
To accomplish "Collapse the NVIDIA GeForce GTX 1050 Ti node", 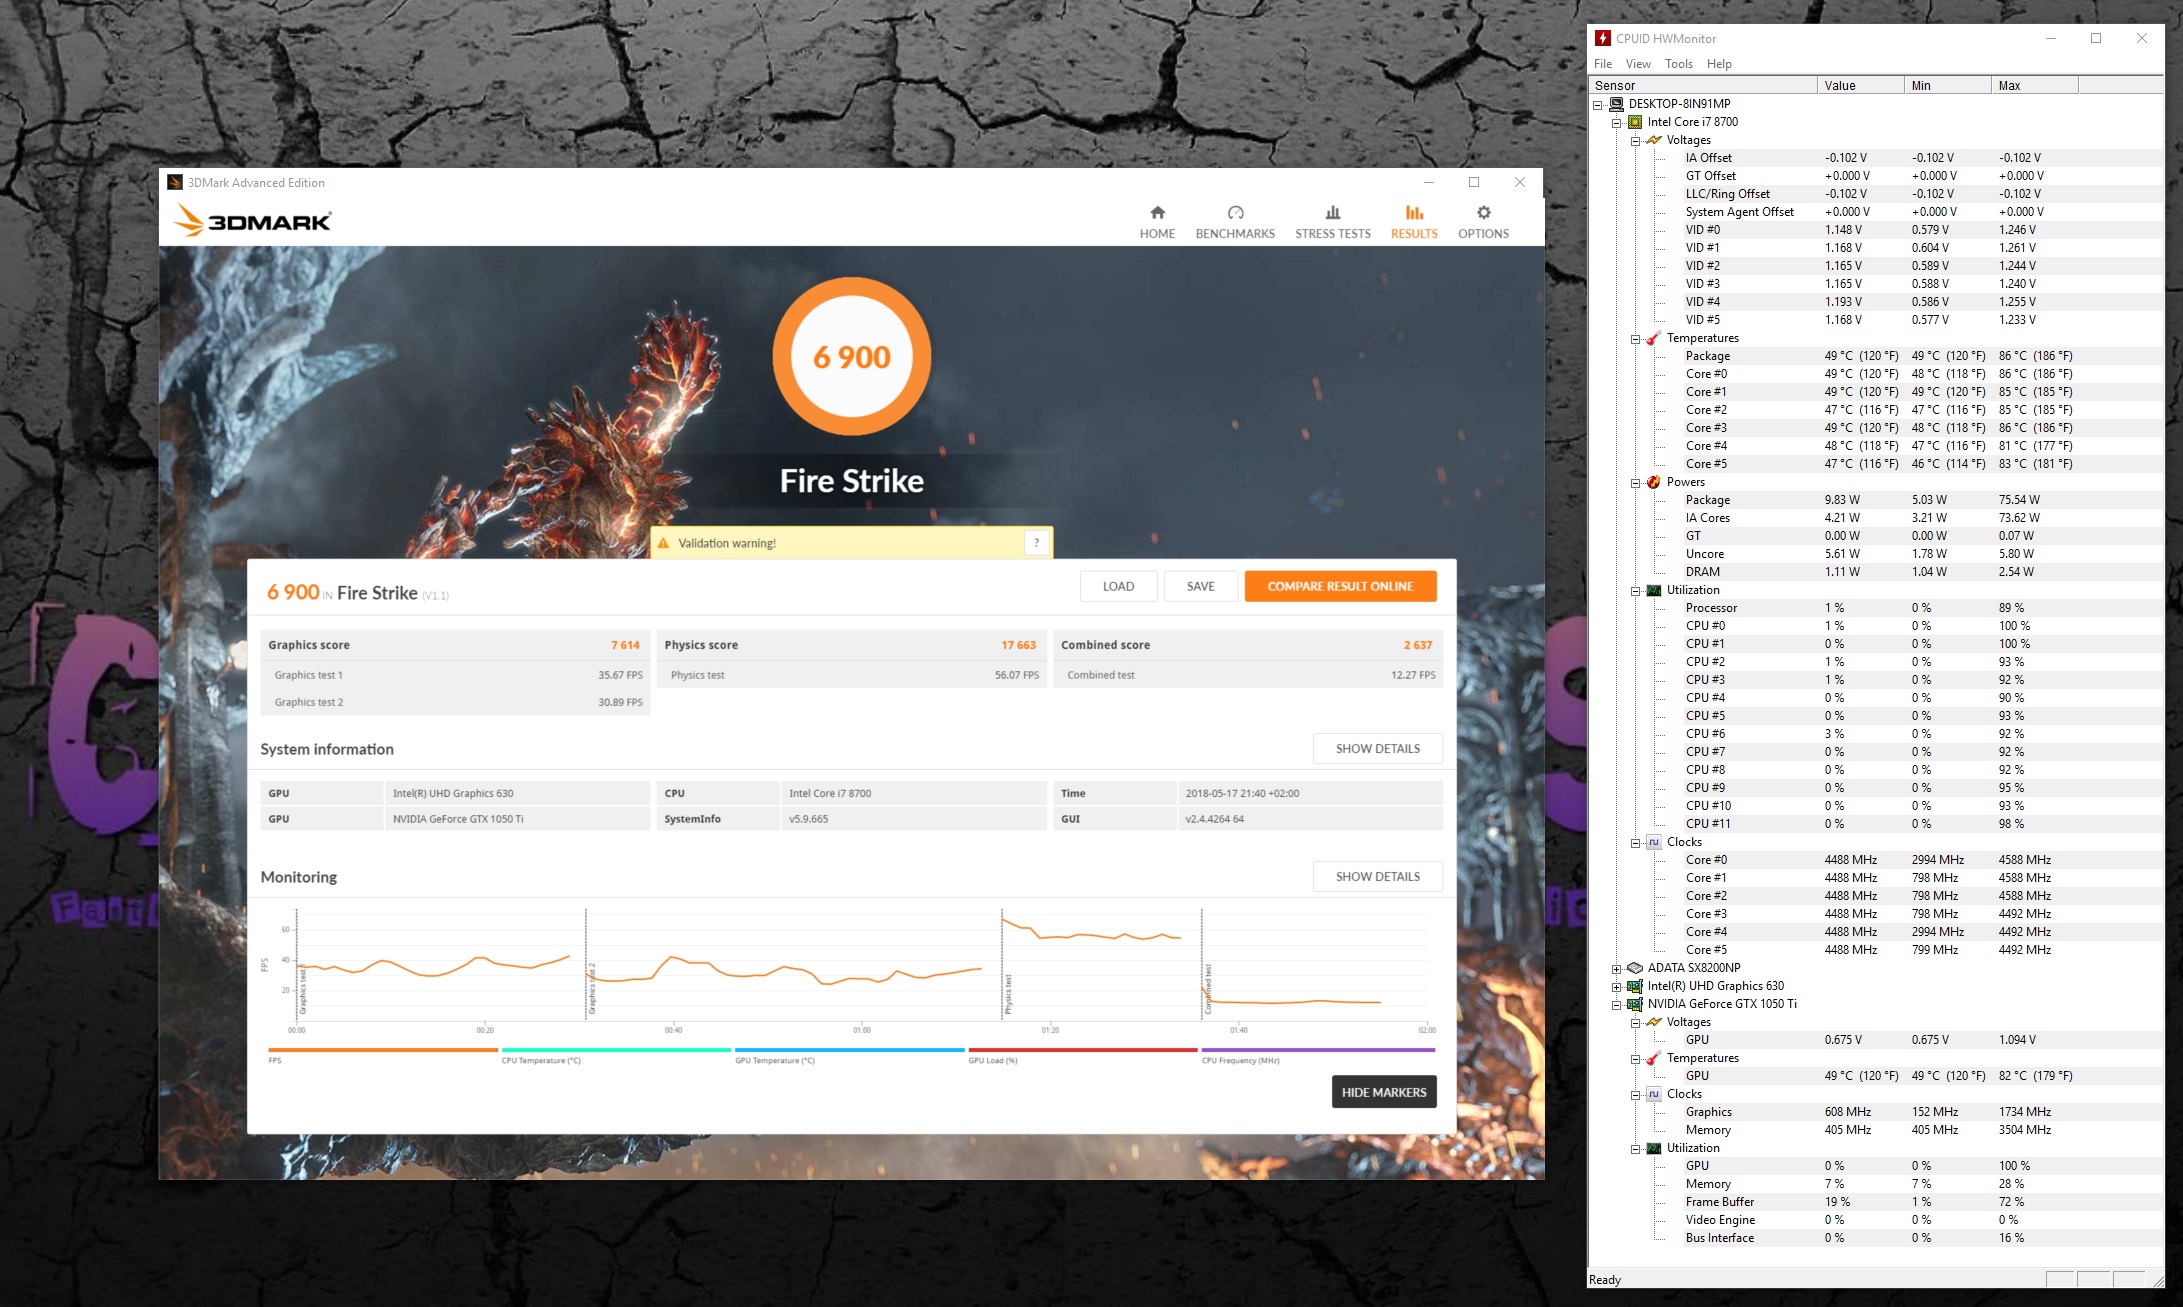I will pos(1616,1004).
